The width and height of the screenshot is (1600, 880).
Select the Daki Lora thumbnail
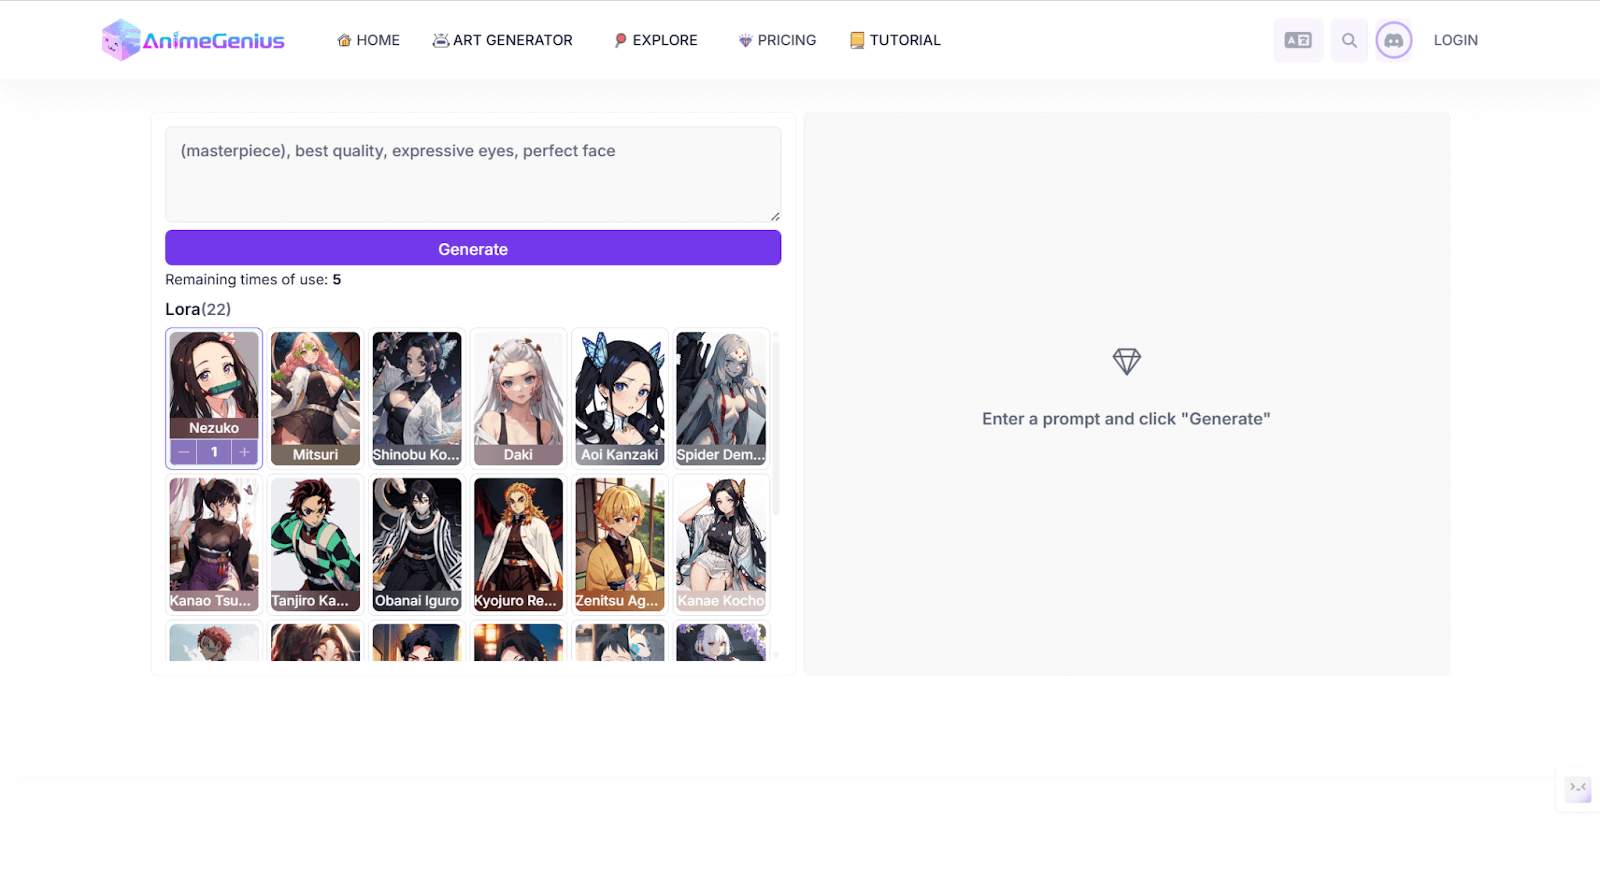(518, 397)
